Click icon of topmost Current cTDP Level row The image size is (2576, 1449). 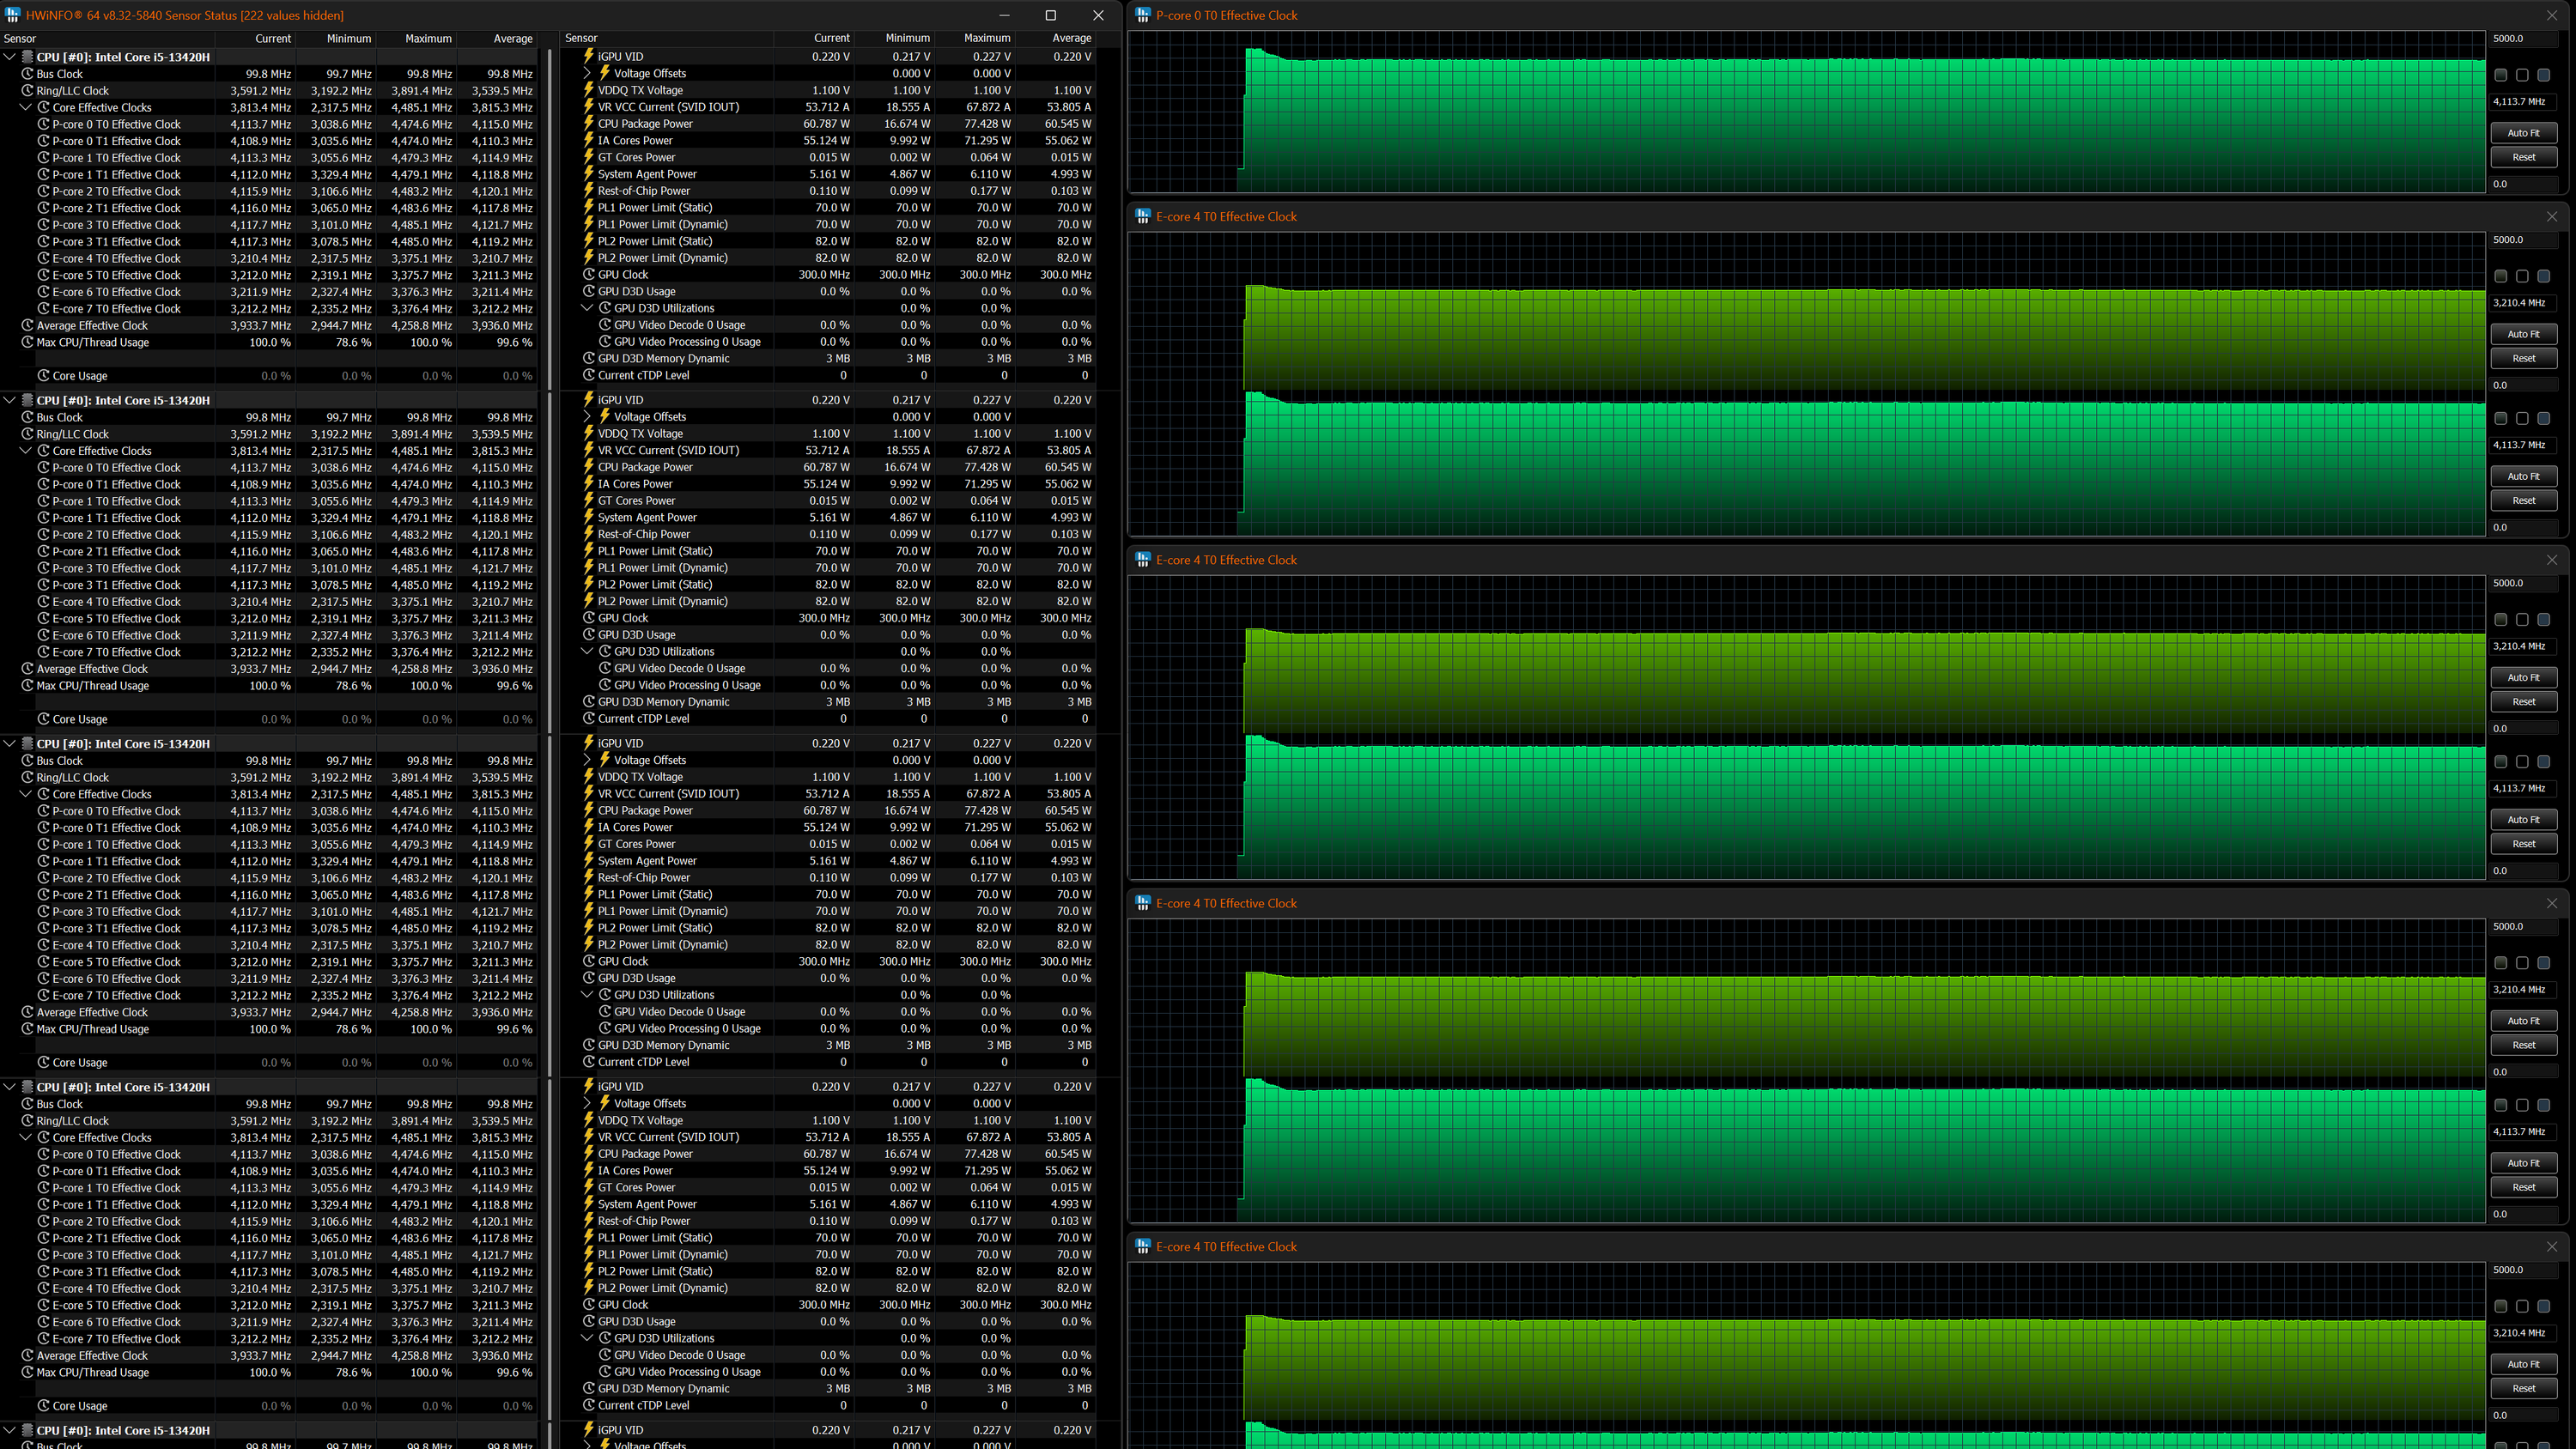589,376
